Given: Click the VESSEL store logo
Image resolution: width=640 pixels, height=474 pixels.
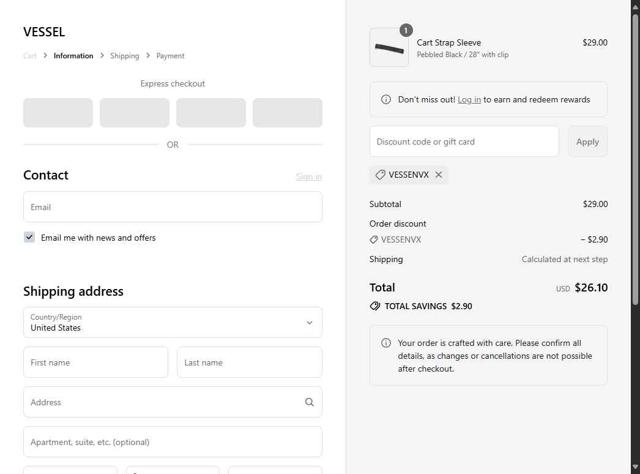Looking at the screenshot, I should 44,32.
